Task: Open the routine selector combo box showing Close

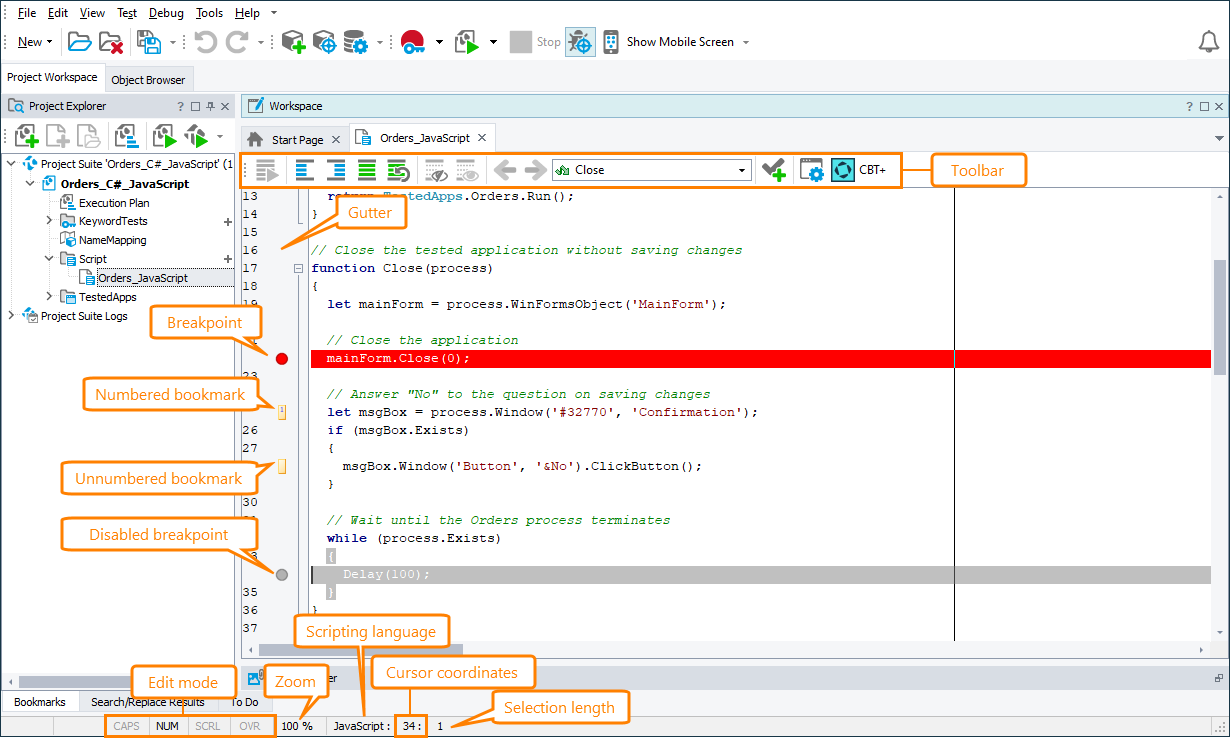Action: [651, 170]
